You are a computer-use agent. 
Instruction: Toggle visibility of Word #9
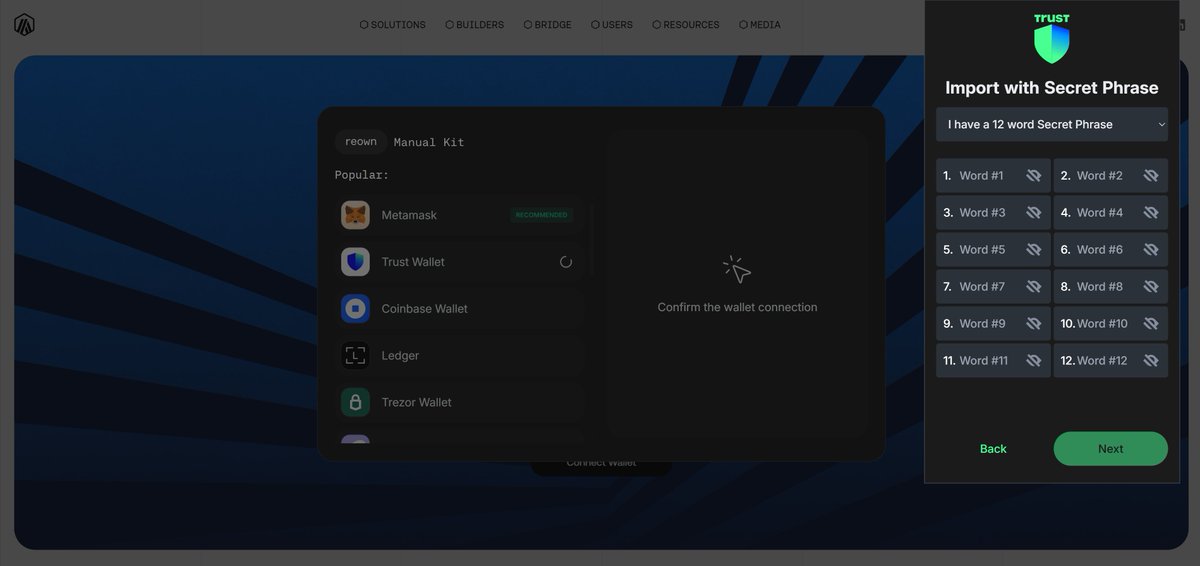1034,324
